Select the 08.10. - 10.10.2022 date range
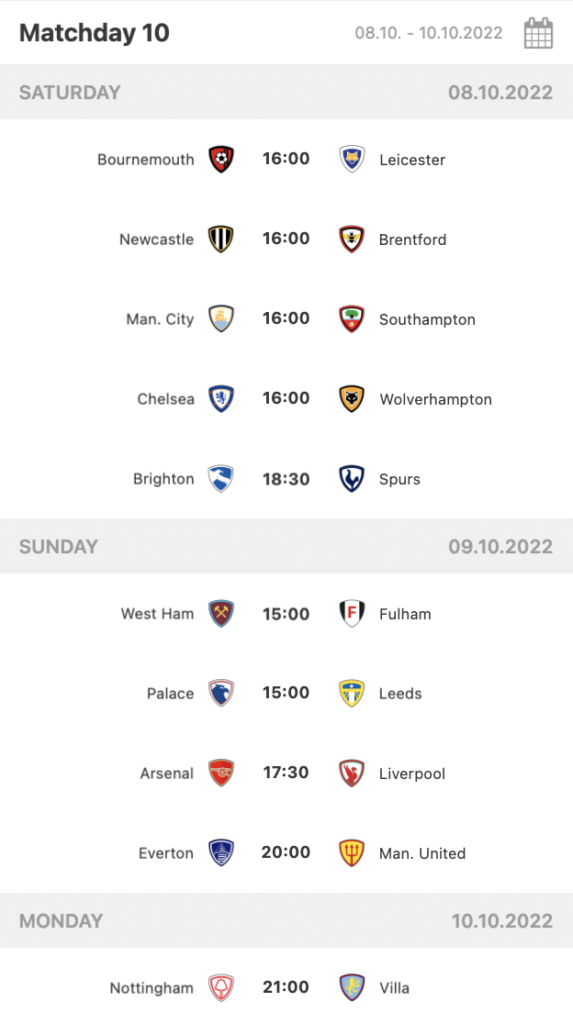The image size is (573, 1024). [429, 33]
